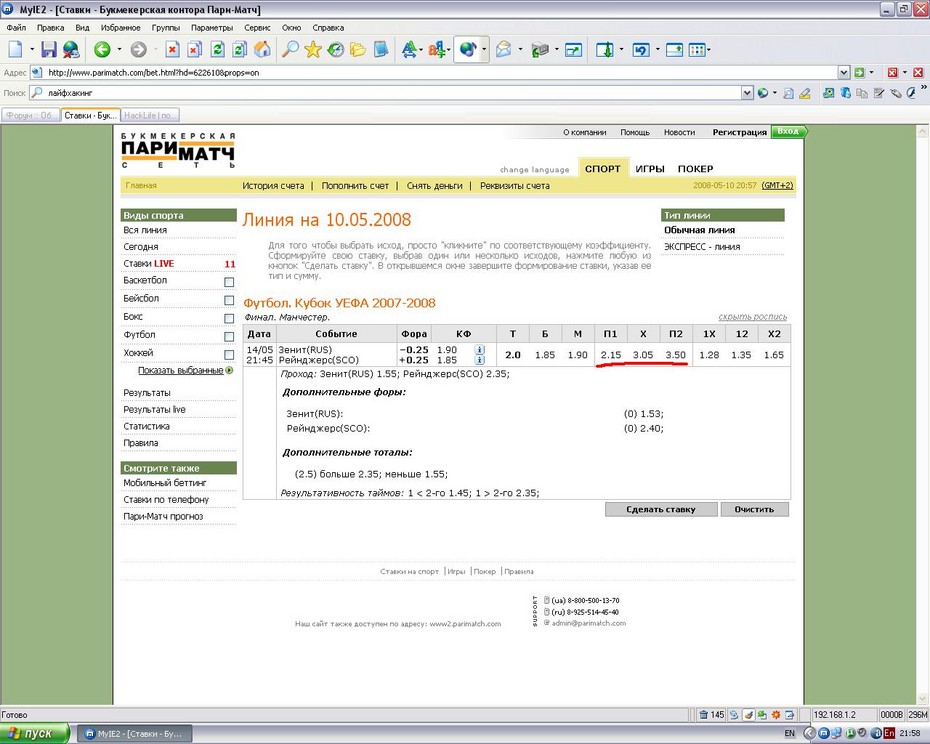
Task: Click the Очистить button
Action: [x=754, y=510]
